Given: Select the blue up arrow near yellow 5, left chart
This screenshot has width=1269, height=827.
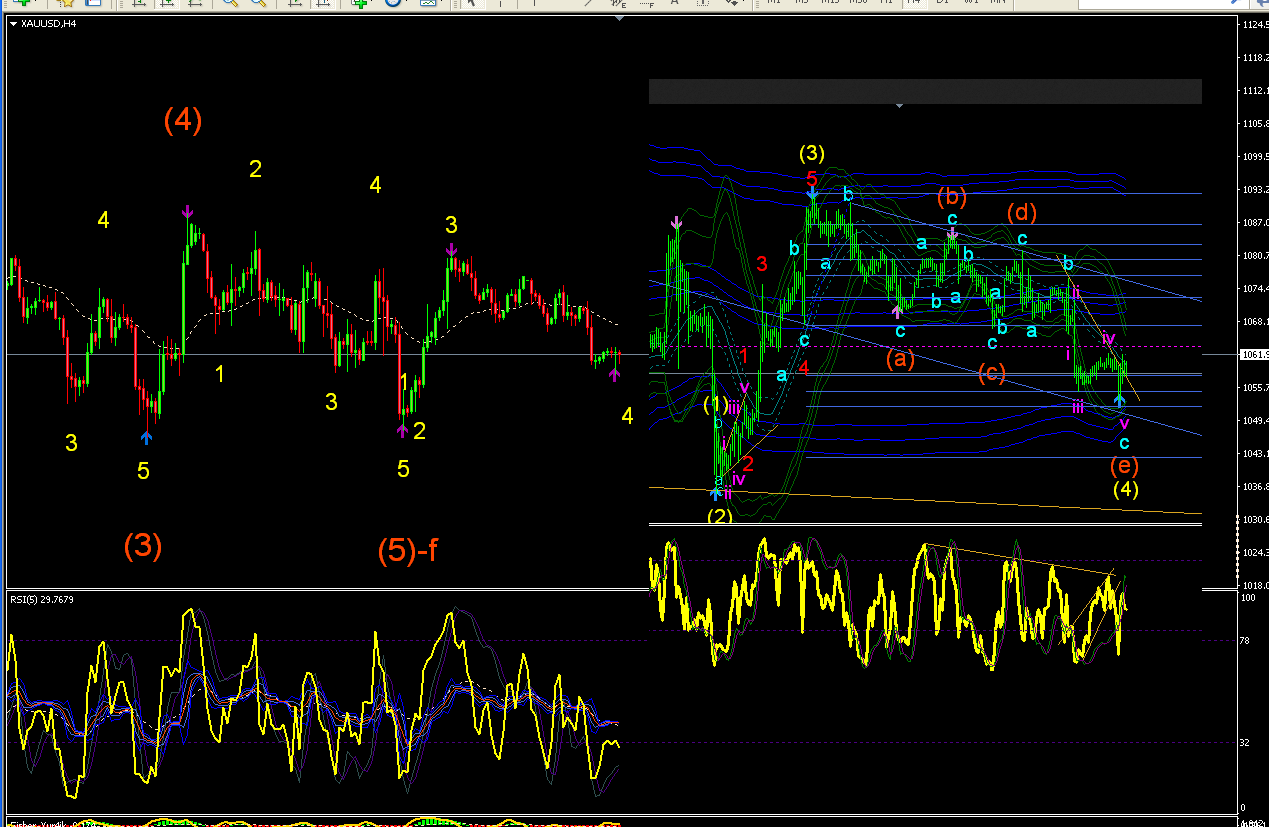Looking at the screenshot, I should click(147, 437).
